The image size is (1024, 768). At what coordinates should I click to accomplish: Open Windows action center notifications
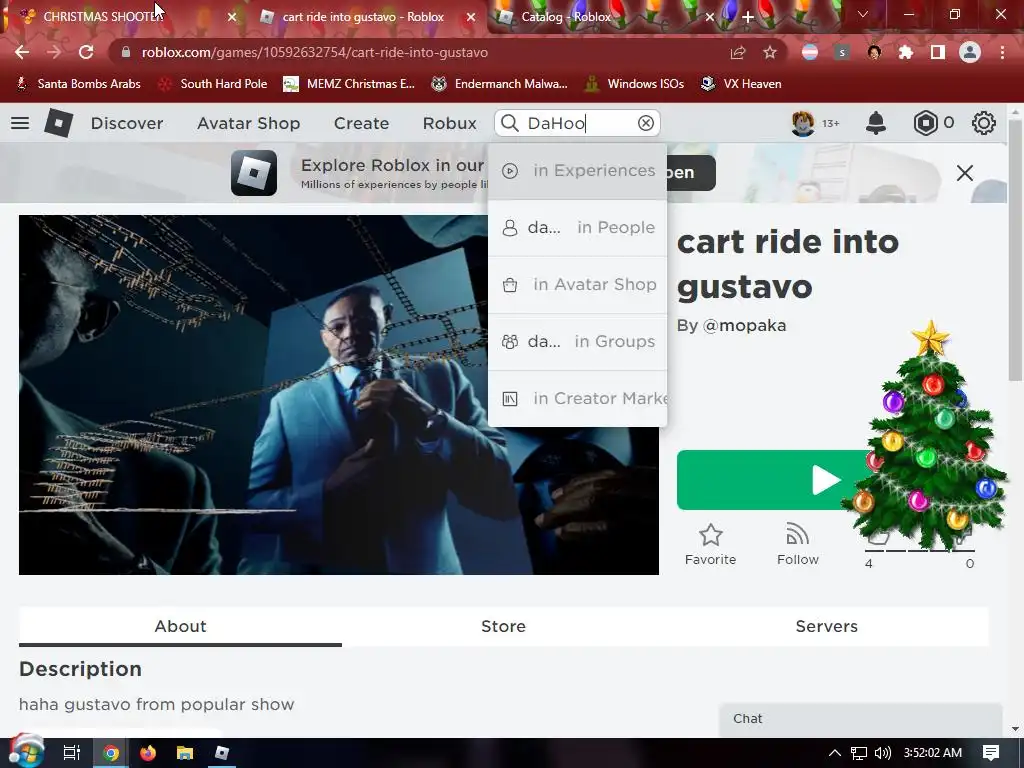click(x=991, y=753)
